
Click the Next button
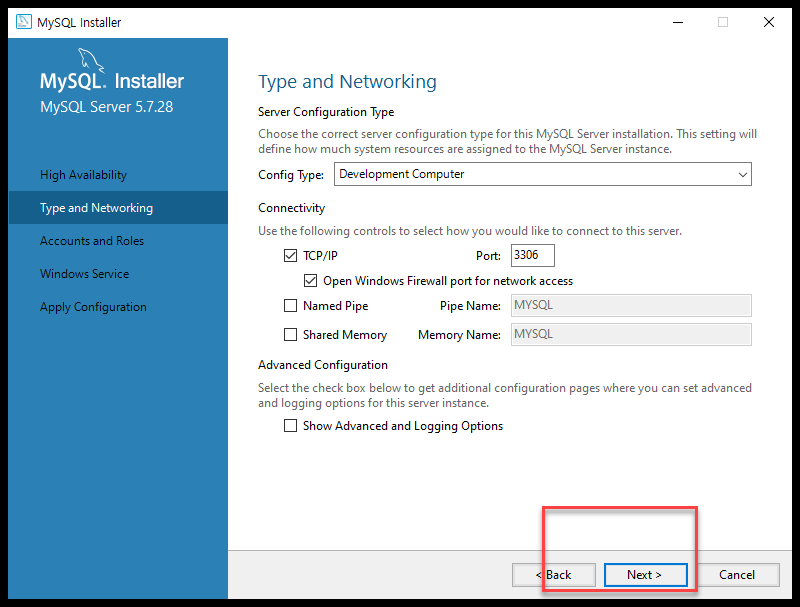coord(645,575)
